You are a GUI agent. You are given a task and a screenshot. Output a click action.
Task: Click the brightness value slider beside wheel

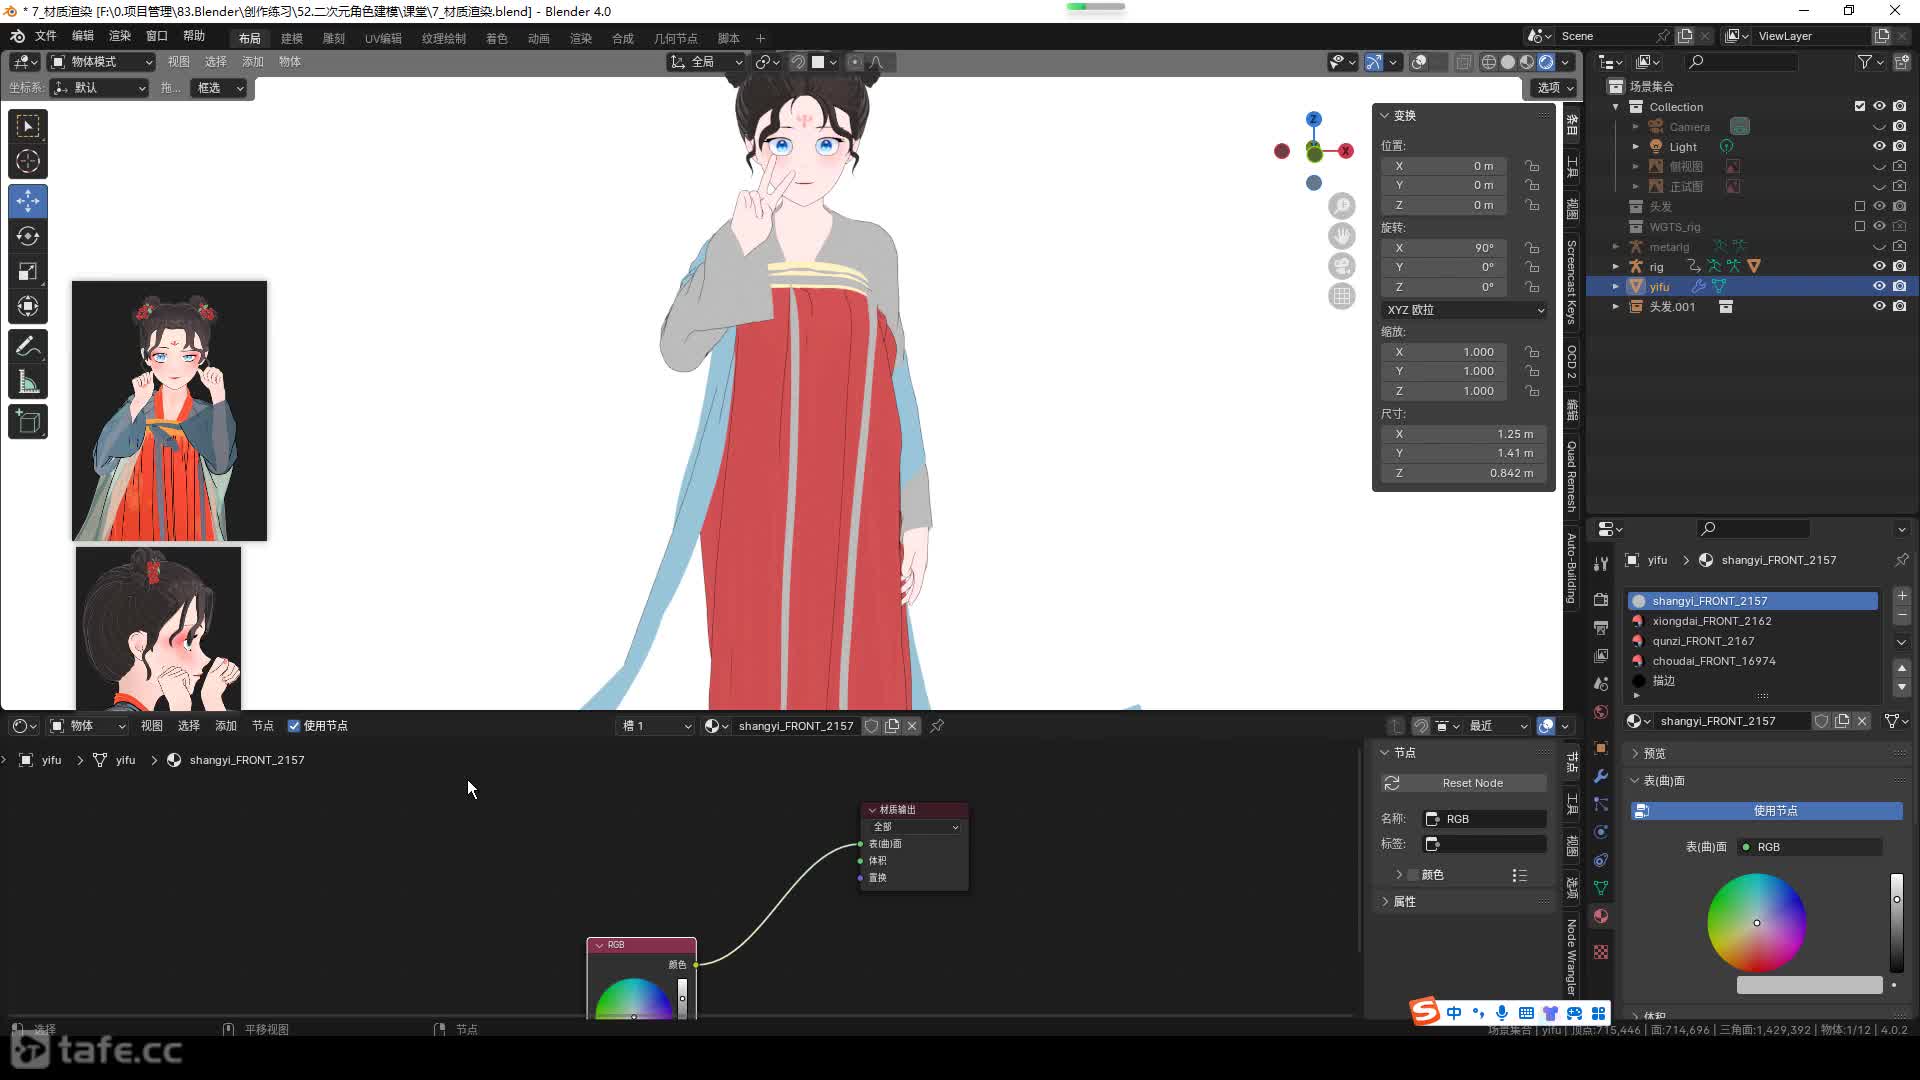point(1896,922)
